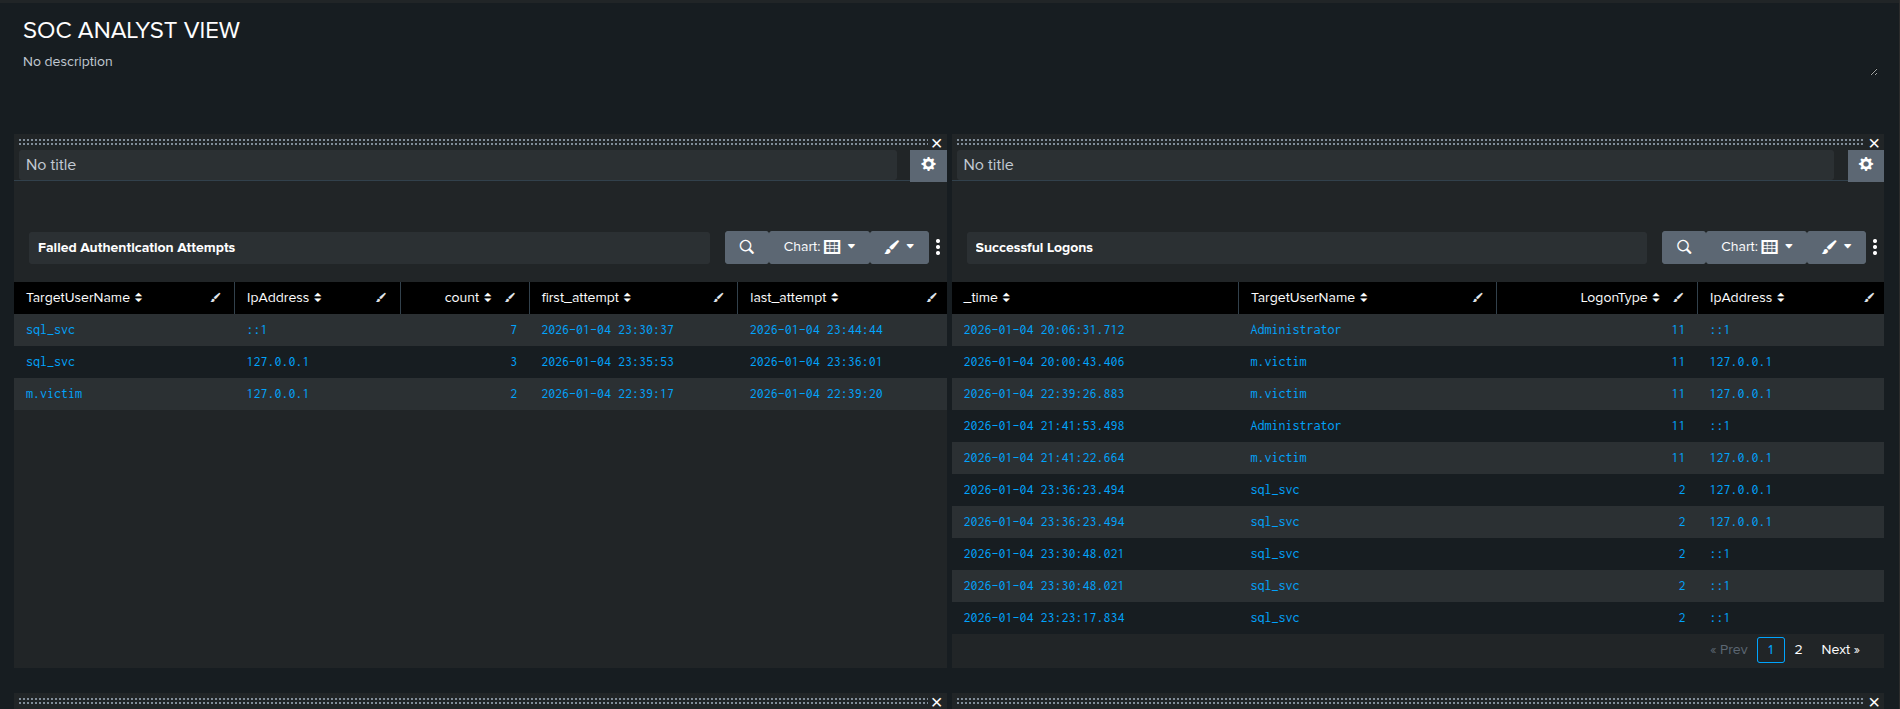Open settings gear for Successful Logons panel
This screenshot has width=1900, height=709.
click(x=1865, y=165)
